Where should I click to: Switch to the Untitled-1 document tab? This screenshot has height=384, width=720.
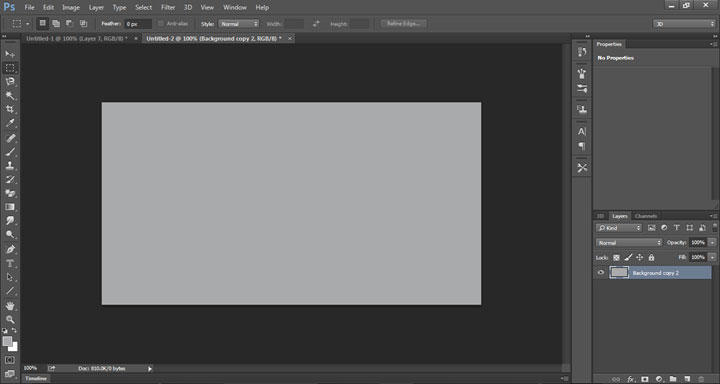pos(77,39)
